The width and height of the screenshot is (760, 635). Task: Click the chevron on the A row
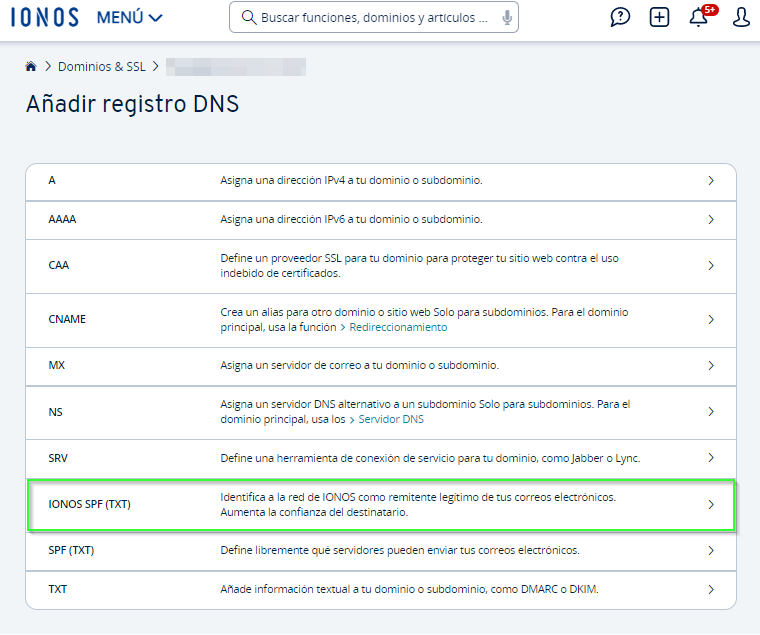(711, 181)
